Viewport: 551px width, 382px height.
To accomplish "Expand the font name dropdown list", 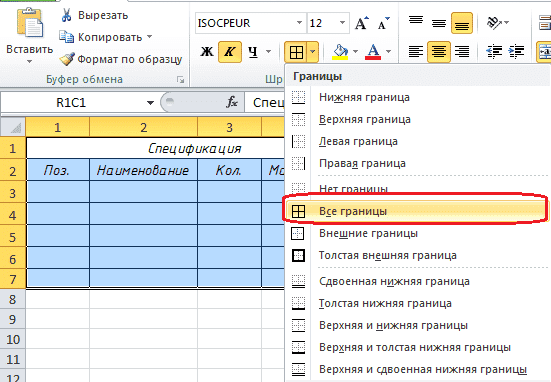I will tap(299, 23).
